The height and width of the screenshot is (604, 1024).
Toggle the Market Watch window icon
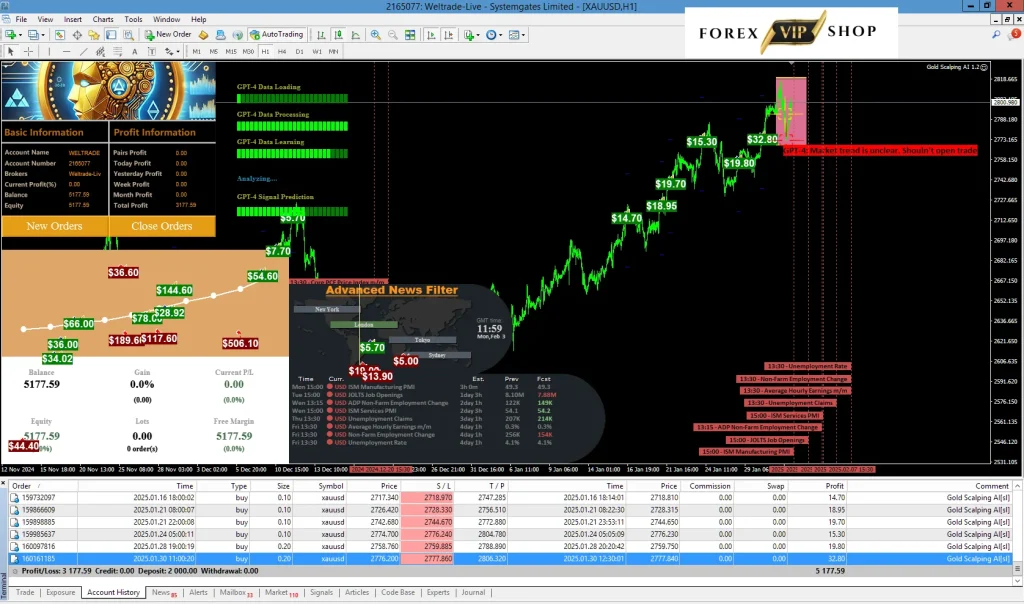59,35
